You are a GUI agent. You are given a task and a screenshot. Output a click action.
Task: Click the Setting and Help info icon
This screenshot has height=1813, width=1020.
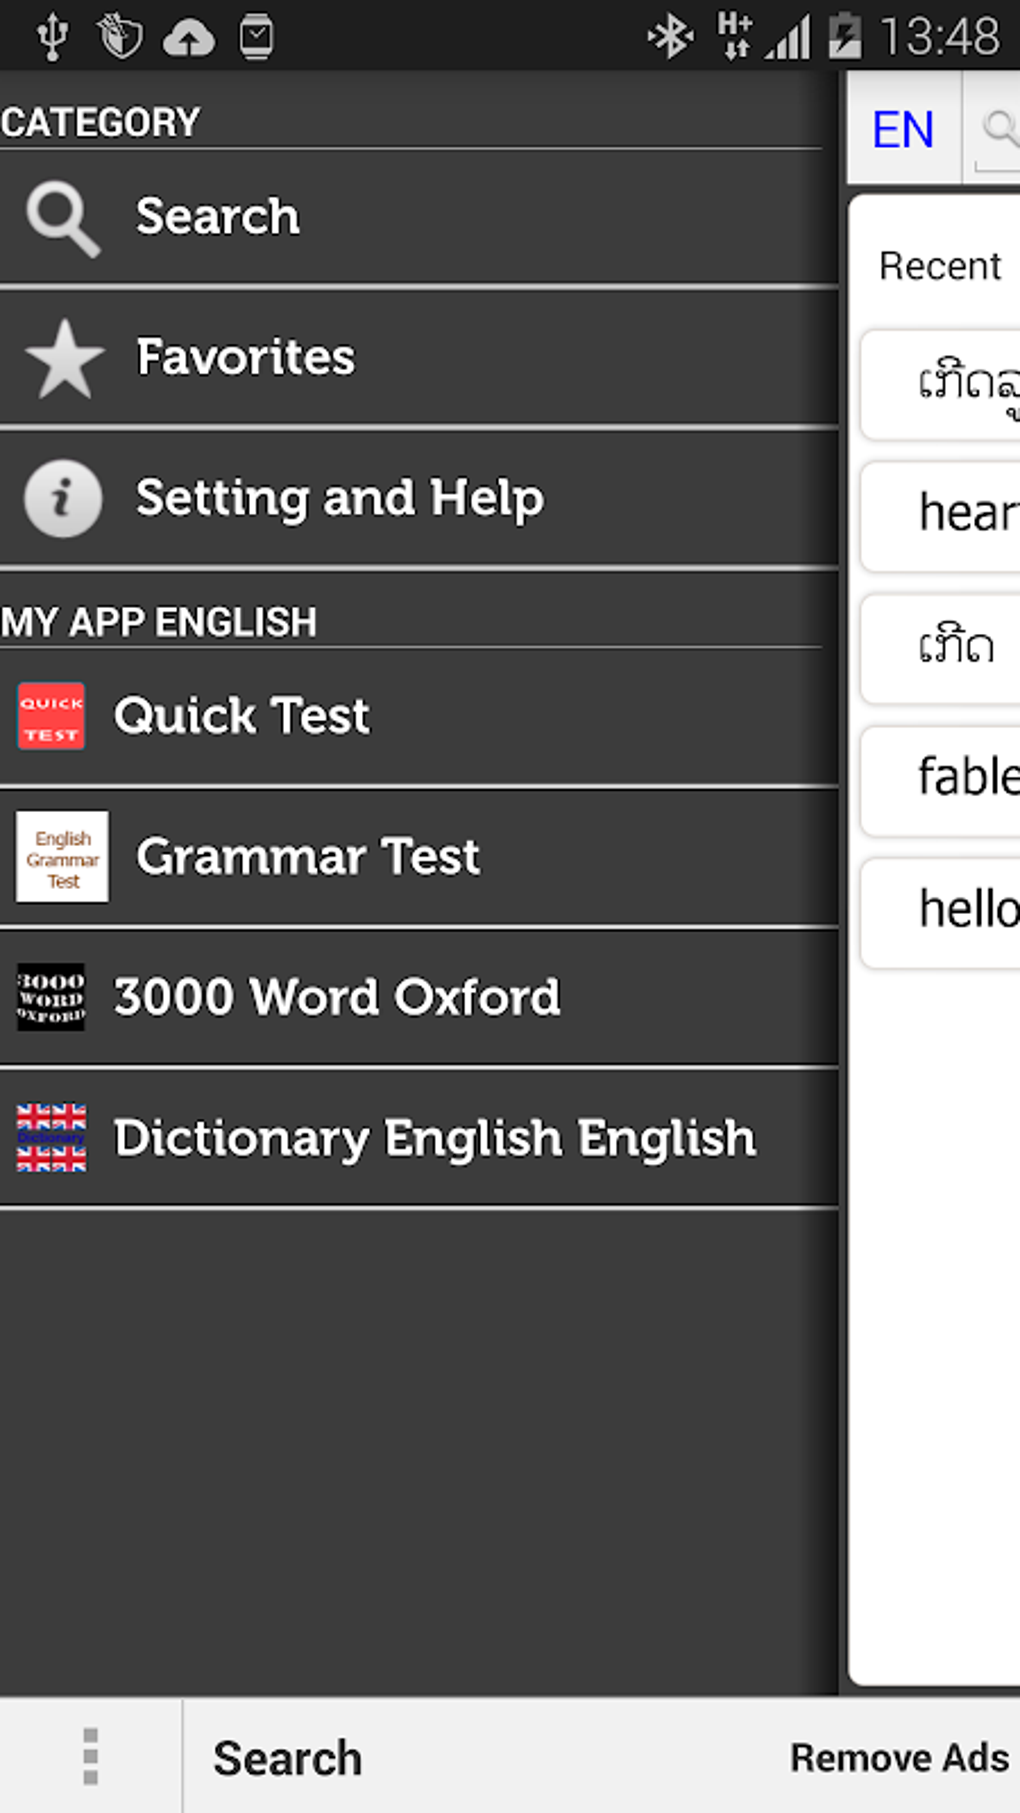pos(63,498)
